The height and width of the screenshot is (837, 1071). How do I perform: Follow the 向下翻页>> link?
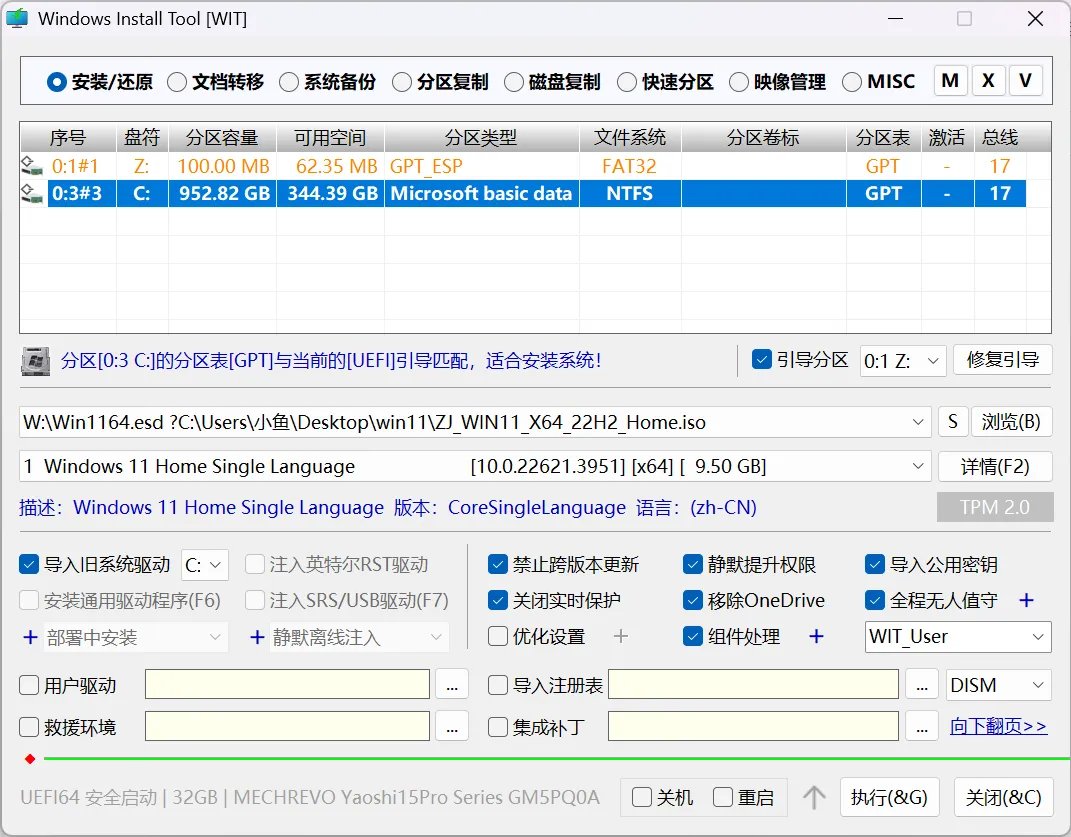coord(998,726)
